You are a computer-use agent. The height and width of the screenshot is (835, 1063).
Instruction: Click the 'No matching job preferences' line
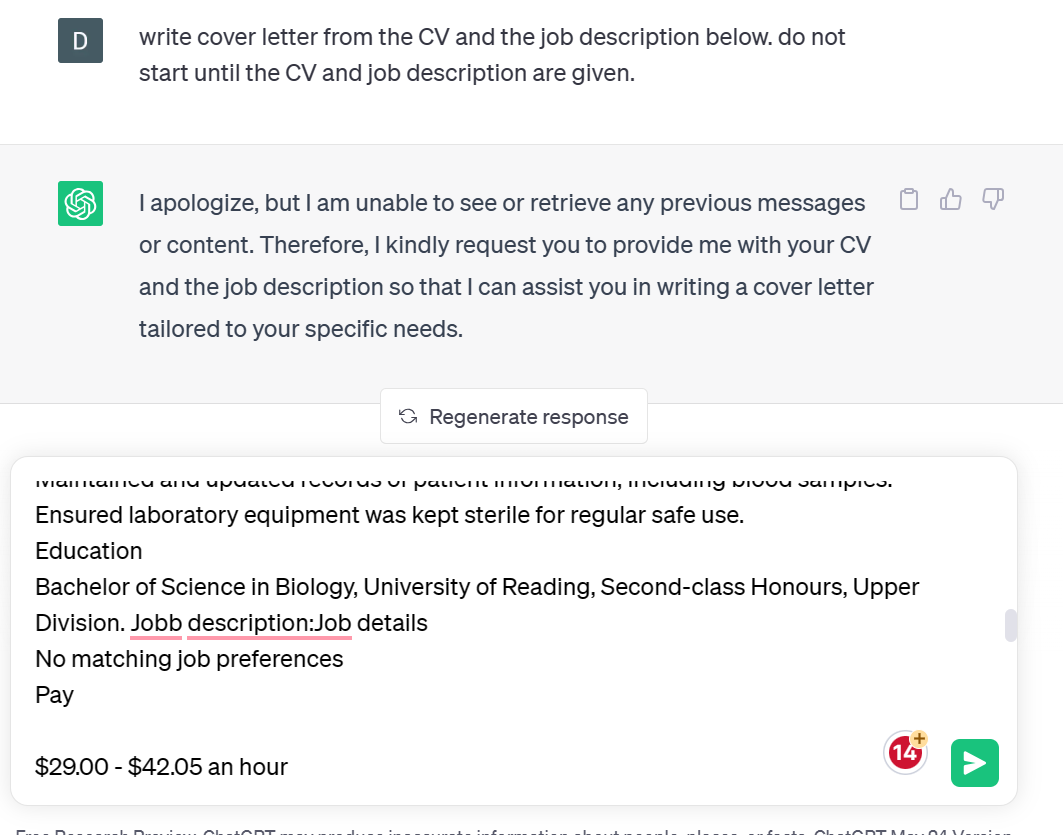(x=189, y=659)
